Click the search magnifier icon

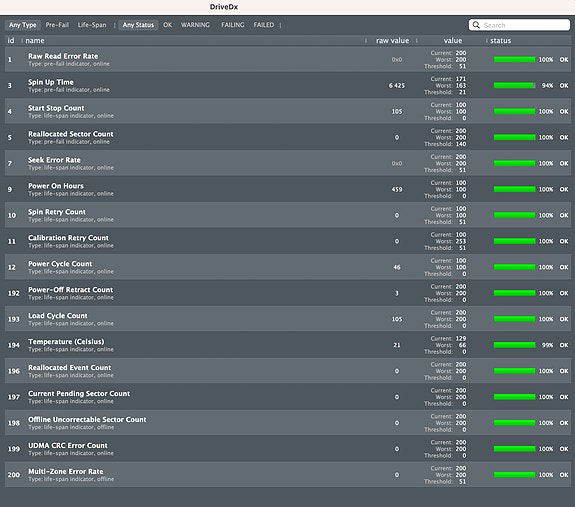tap(476, 25)
